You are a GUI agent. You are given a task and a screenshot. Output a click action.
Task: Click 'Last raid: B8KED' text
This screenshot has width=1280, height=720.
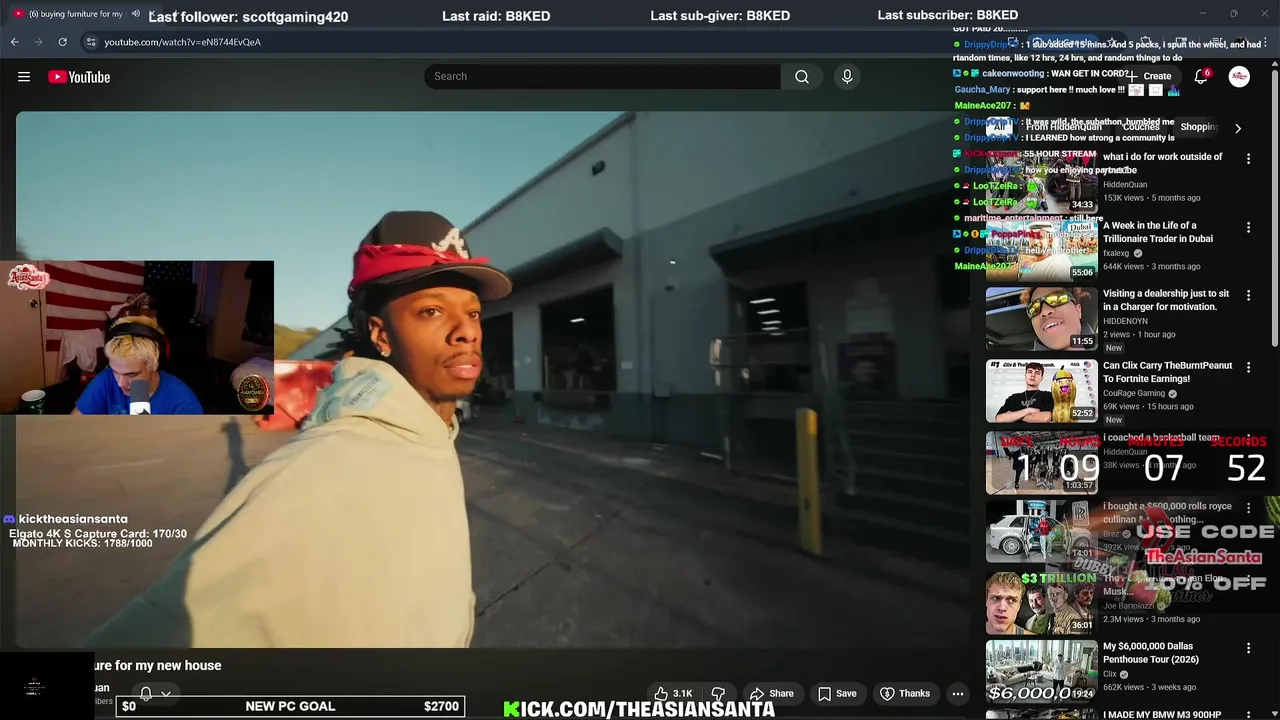tap(496, 16)
